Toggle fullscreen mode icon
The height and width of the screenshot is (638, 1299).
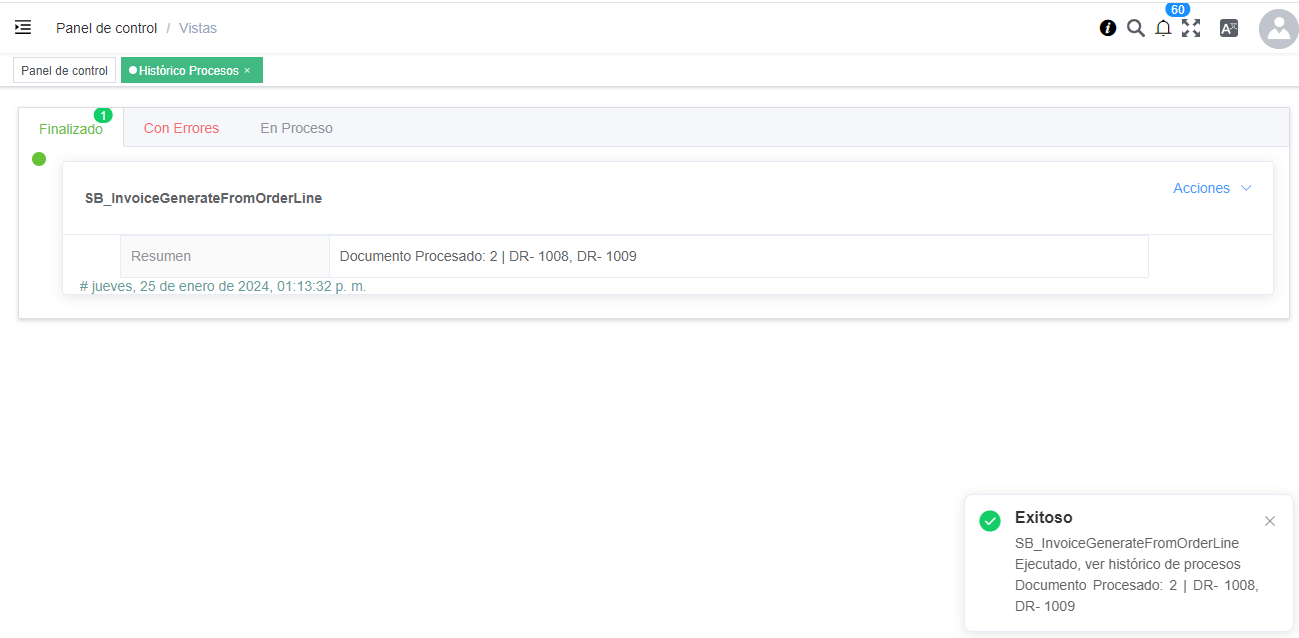tap(1191, 28)
